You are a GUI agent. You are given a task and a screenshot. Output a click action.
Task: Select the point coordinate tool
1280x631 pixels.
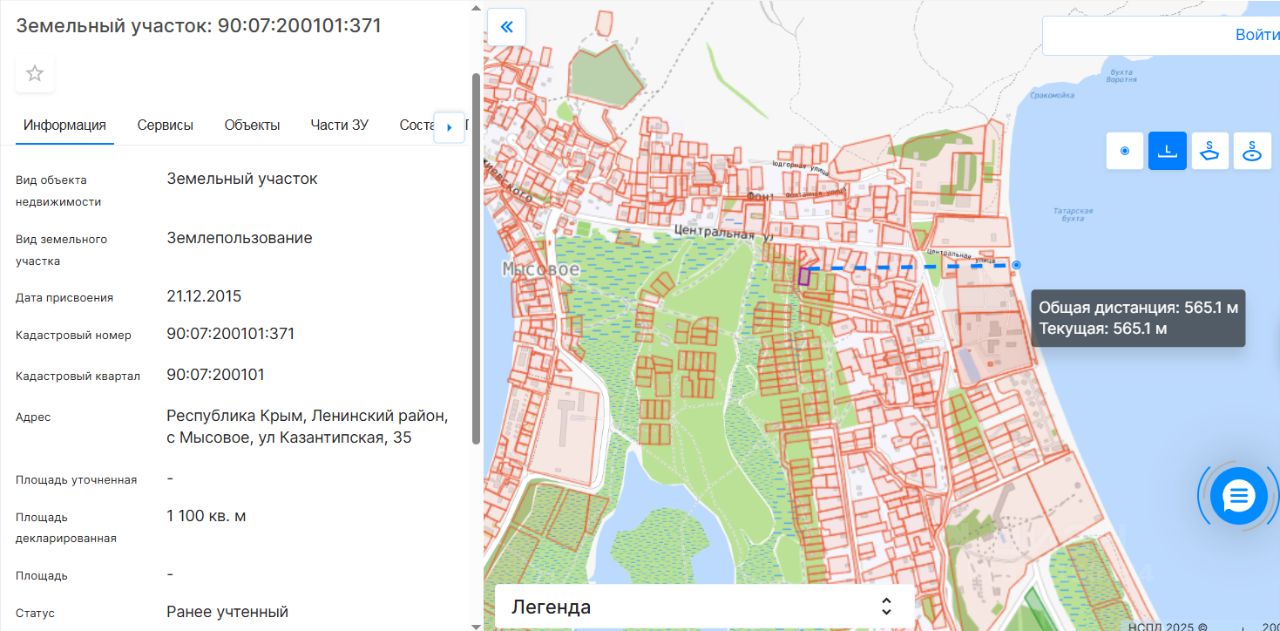pos(1125,151)
